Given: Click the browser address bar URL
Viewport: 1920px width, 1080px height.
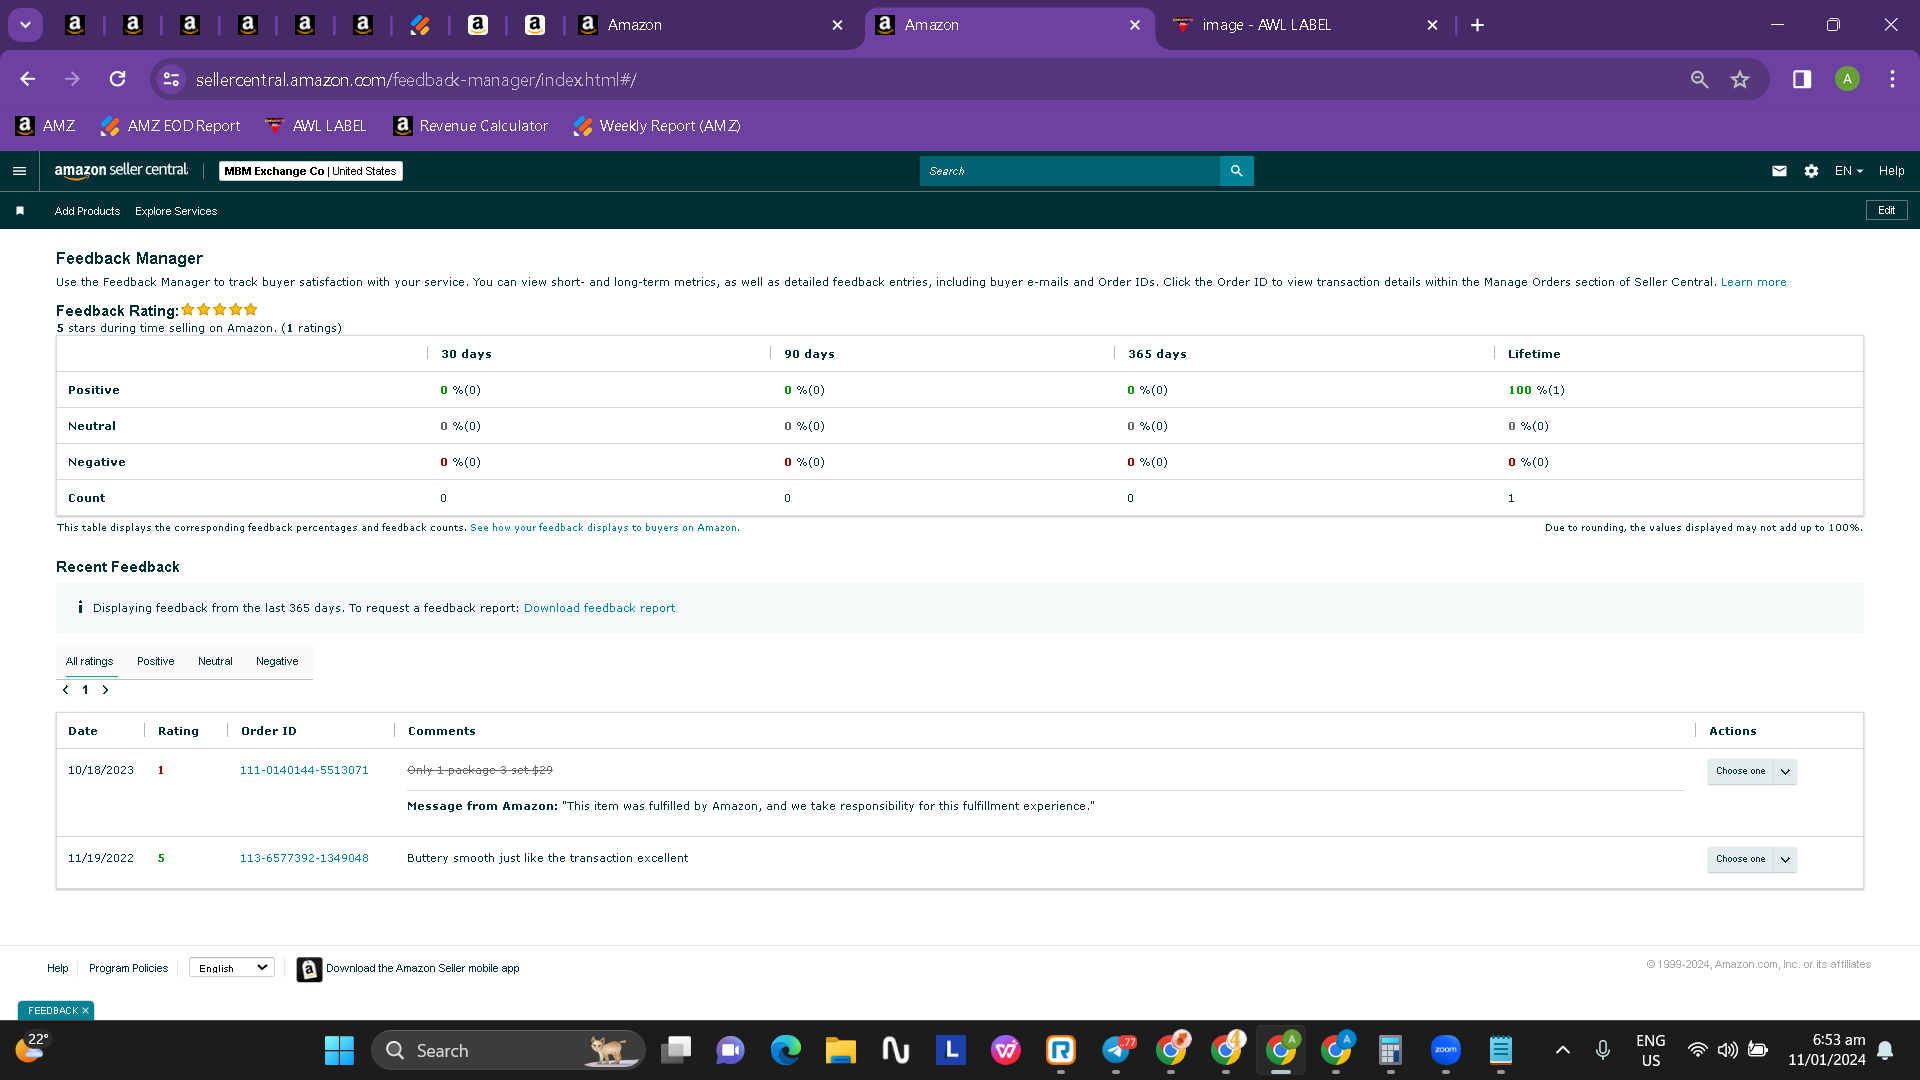Looking at the screenshot, I should tap(416, 80).
